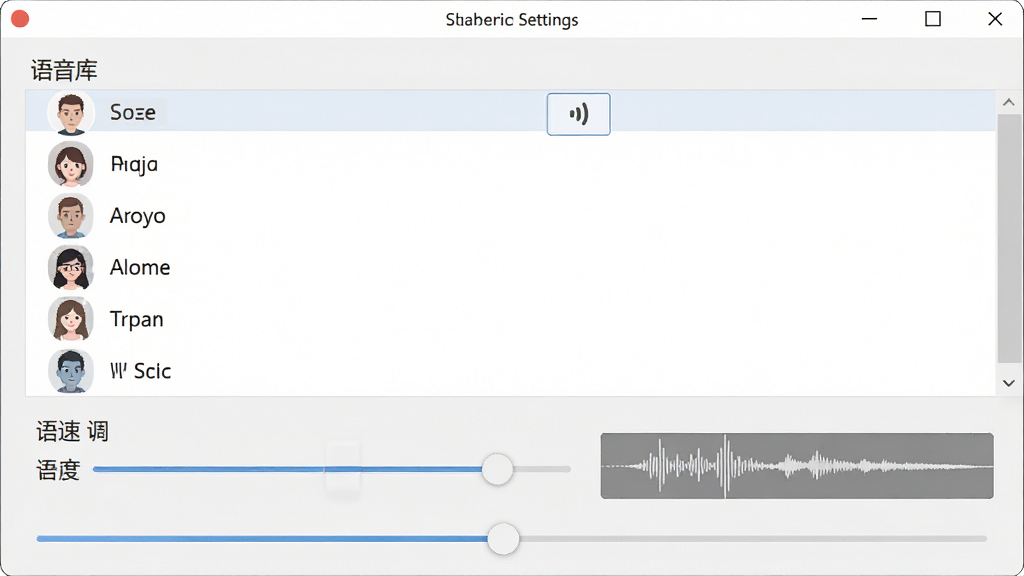The height and width of the screenshot is (576, 1024).
Task: Click the blue-faced Scic avatar icon
Action: pos(71,371)
